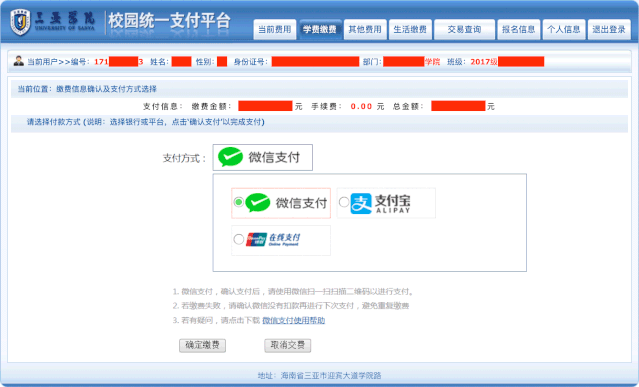Viewport: 639px width, 387px height.
Task: Open the 其他费用 tab
Action: click(x=365, y=29)
